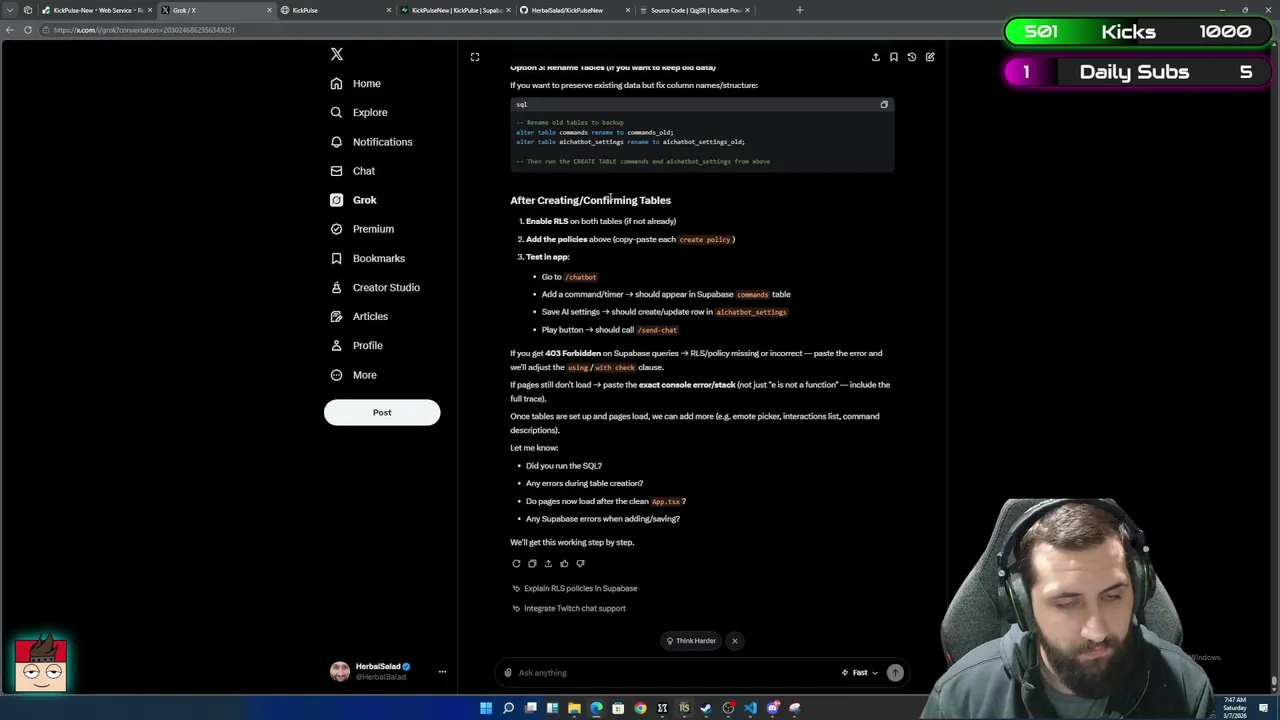This screenshot has height=720, width=1280.
Task: Switch to HerbalSalad/KickPulseNew GitHub tab
Action: (575, 10)
